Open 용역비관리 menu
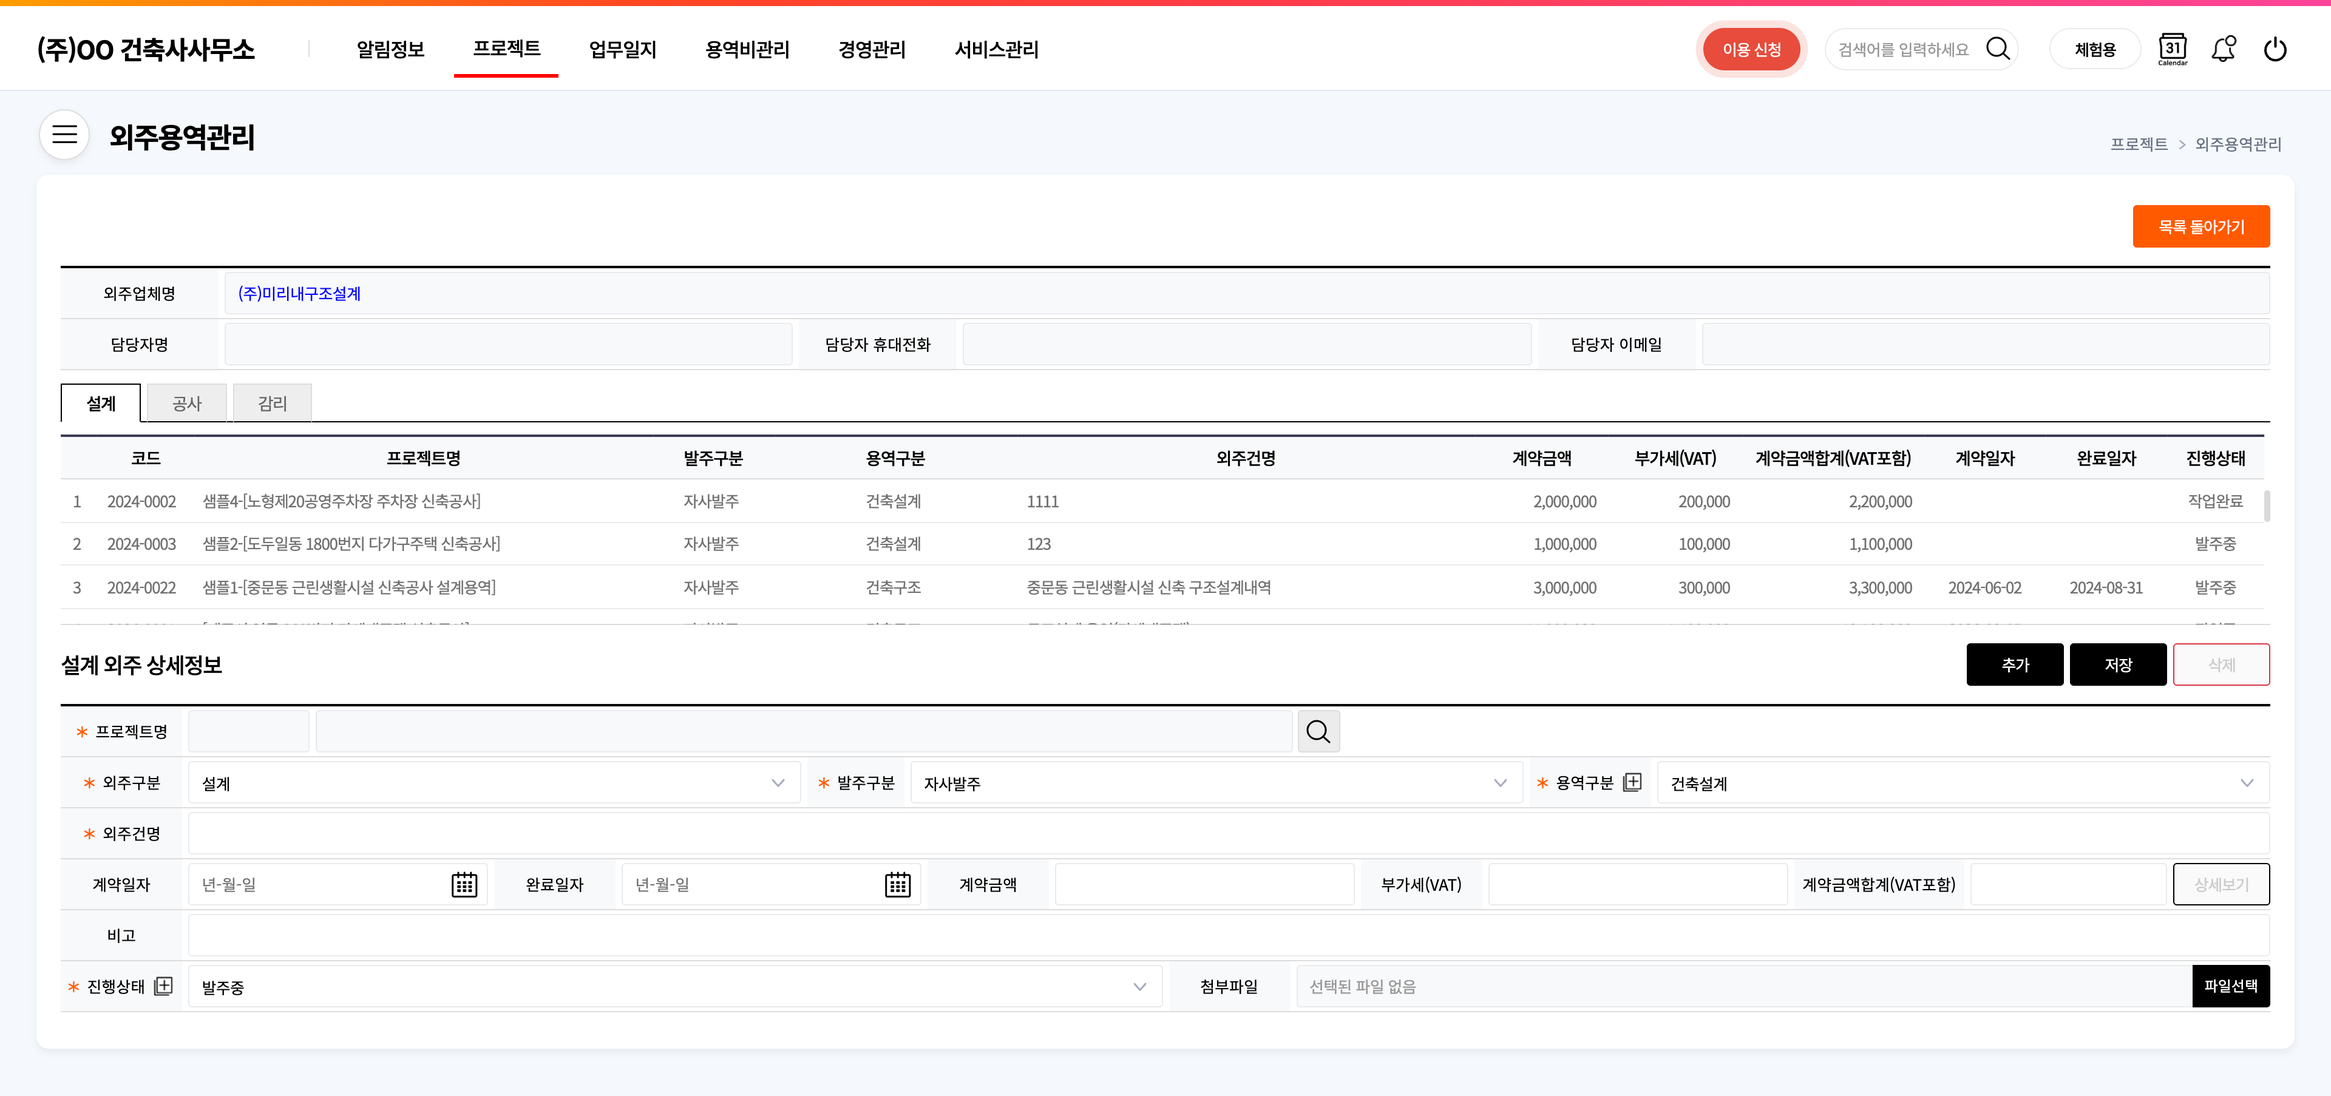The width and height of the screenshot is (2331, 1096). coord(747,49)
